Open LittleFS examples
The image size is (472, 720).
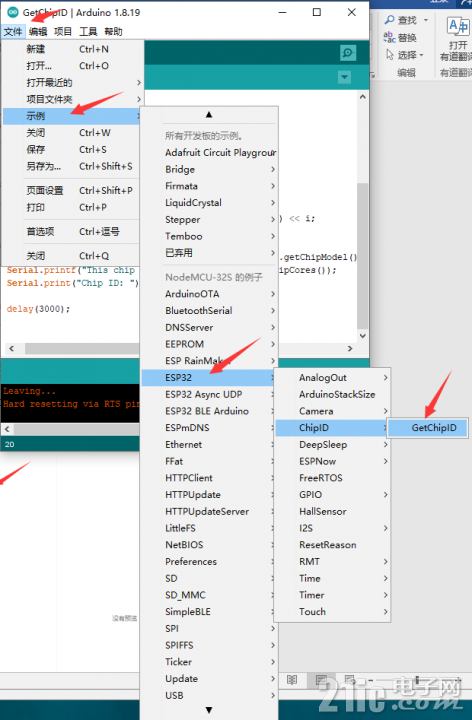208,528
